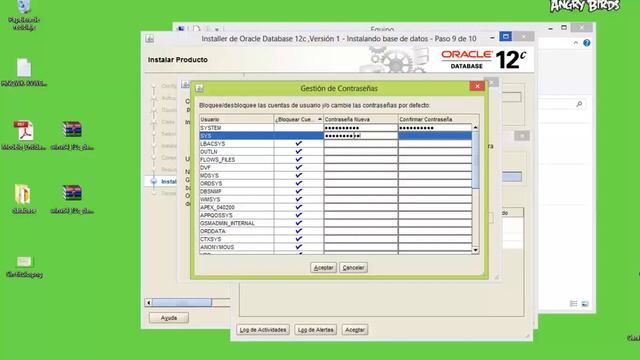Viewport: 640px width, 360px height.
Task: Click the Contraseña Nueva column header
Action: tap(361, 119)
